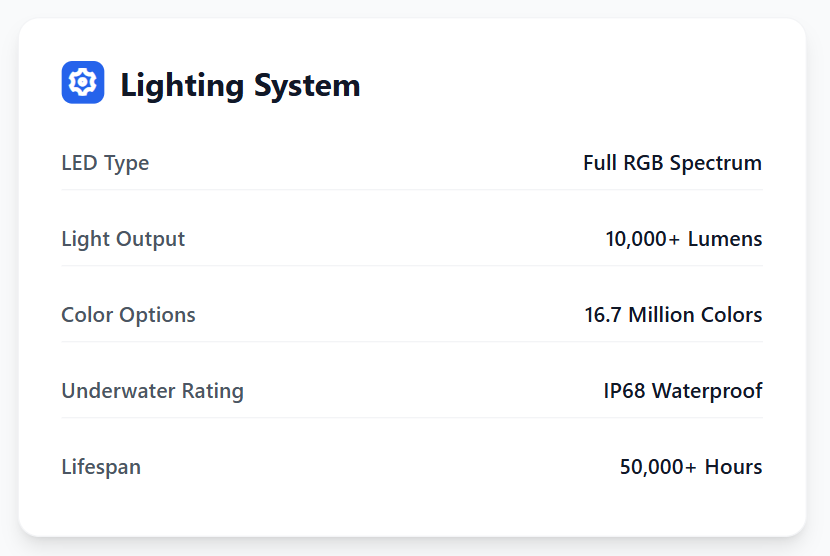Click the IP68 code text
Image resolution: width=830 pixels, height=556 pixels.
pos(625,391)
